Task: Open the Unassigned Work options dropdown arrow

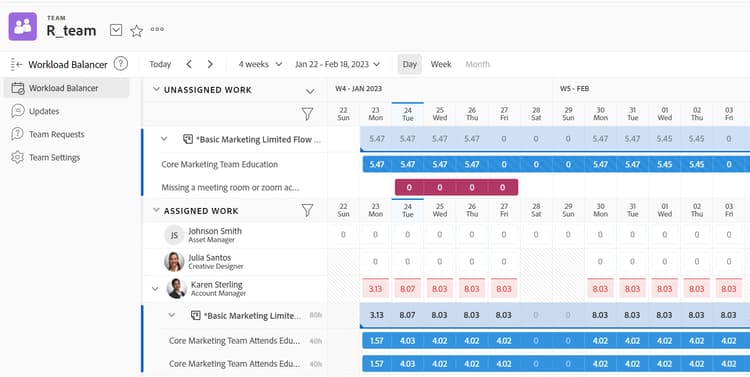Action: pyautogui.click(x=310, y=91)
